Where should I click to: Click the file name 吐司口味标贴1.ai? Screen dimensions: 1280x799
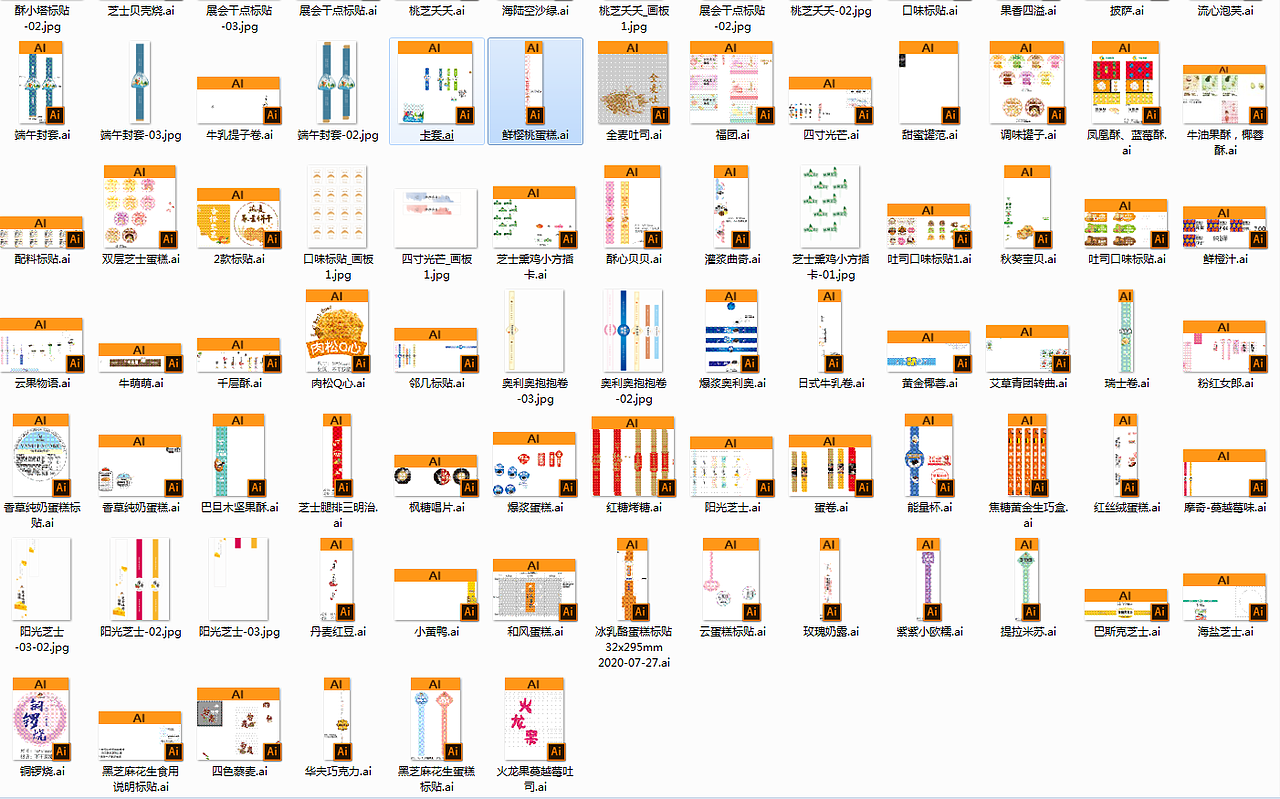pyautogui.click(x=928, y=258)
